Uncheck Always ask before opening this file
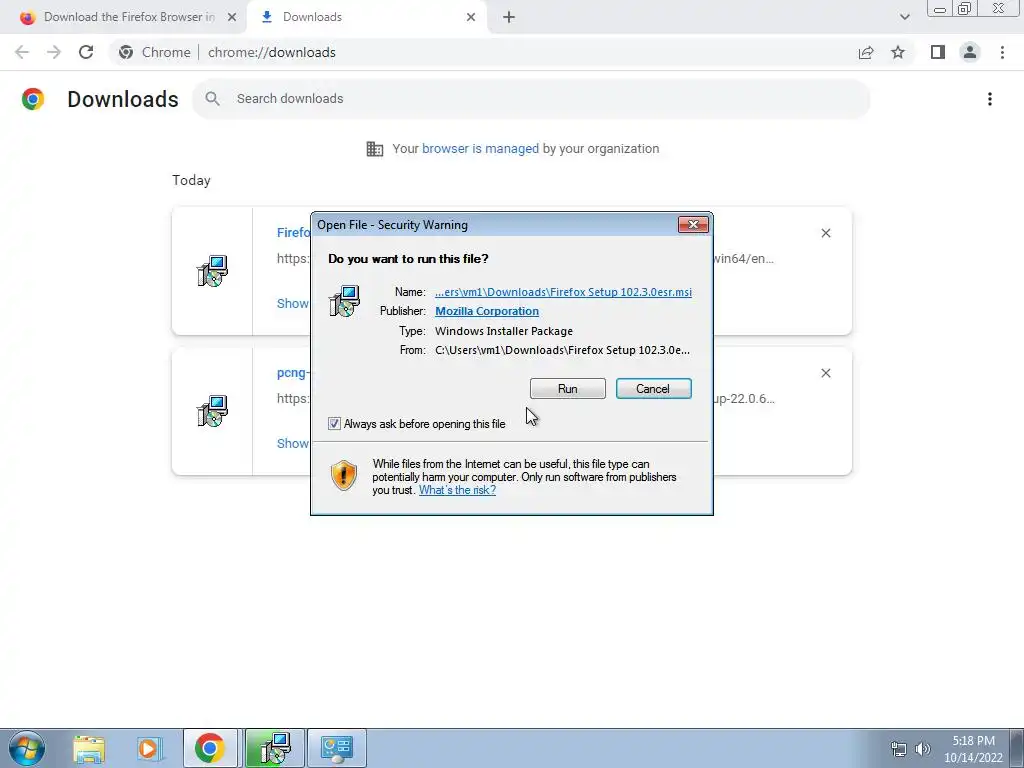The image size is (1024, 768). coord(334,424)
